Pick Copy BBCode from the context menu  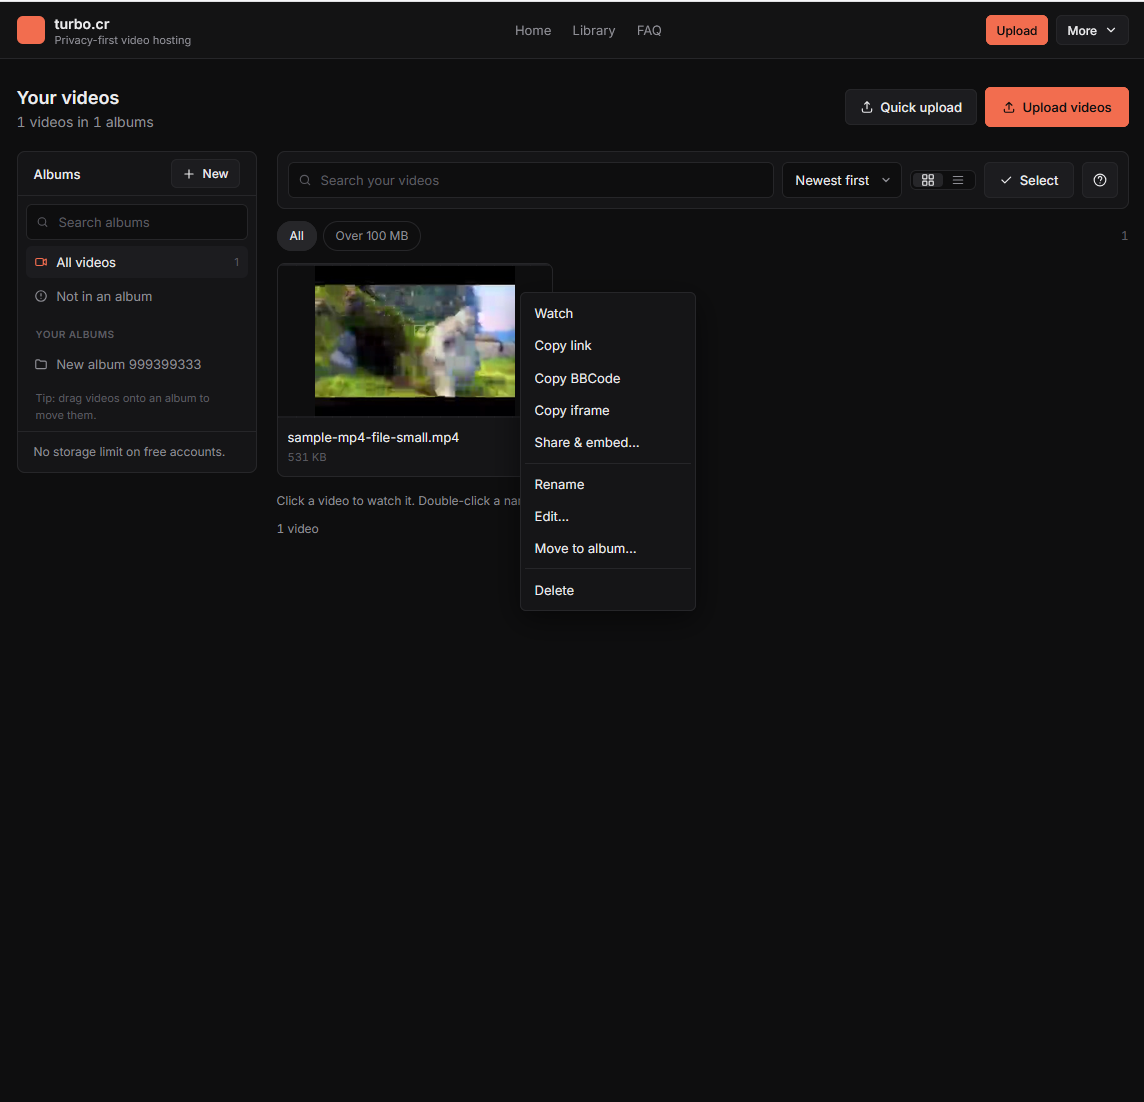(607, 378)
